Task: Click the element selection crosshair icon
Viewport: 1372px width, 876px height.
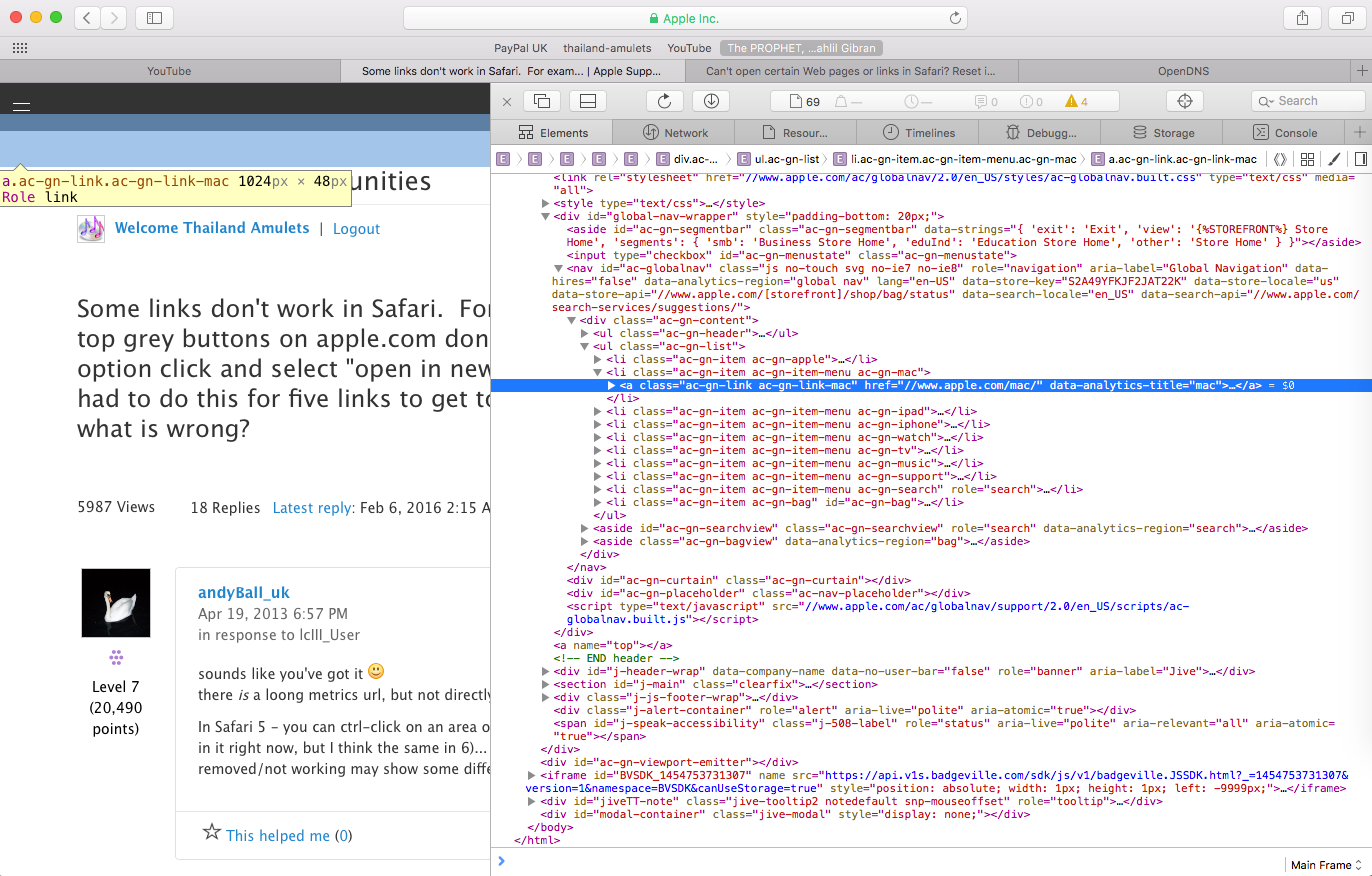Action: click(1185, 101)
